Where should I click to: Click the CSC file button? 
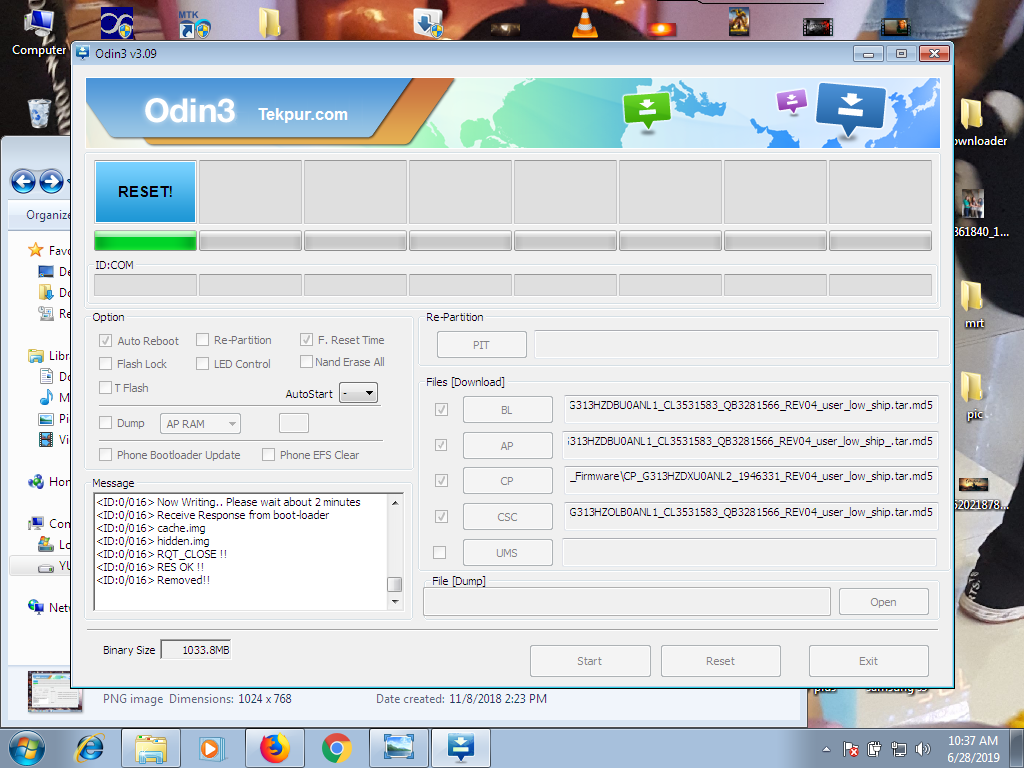click(507, 517)
